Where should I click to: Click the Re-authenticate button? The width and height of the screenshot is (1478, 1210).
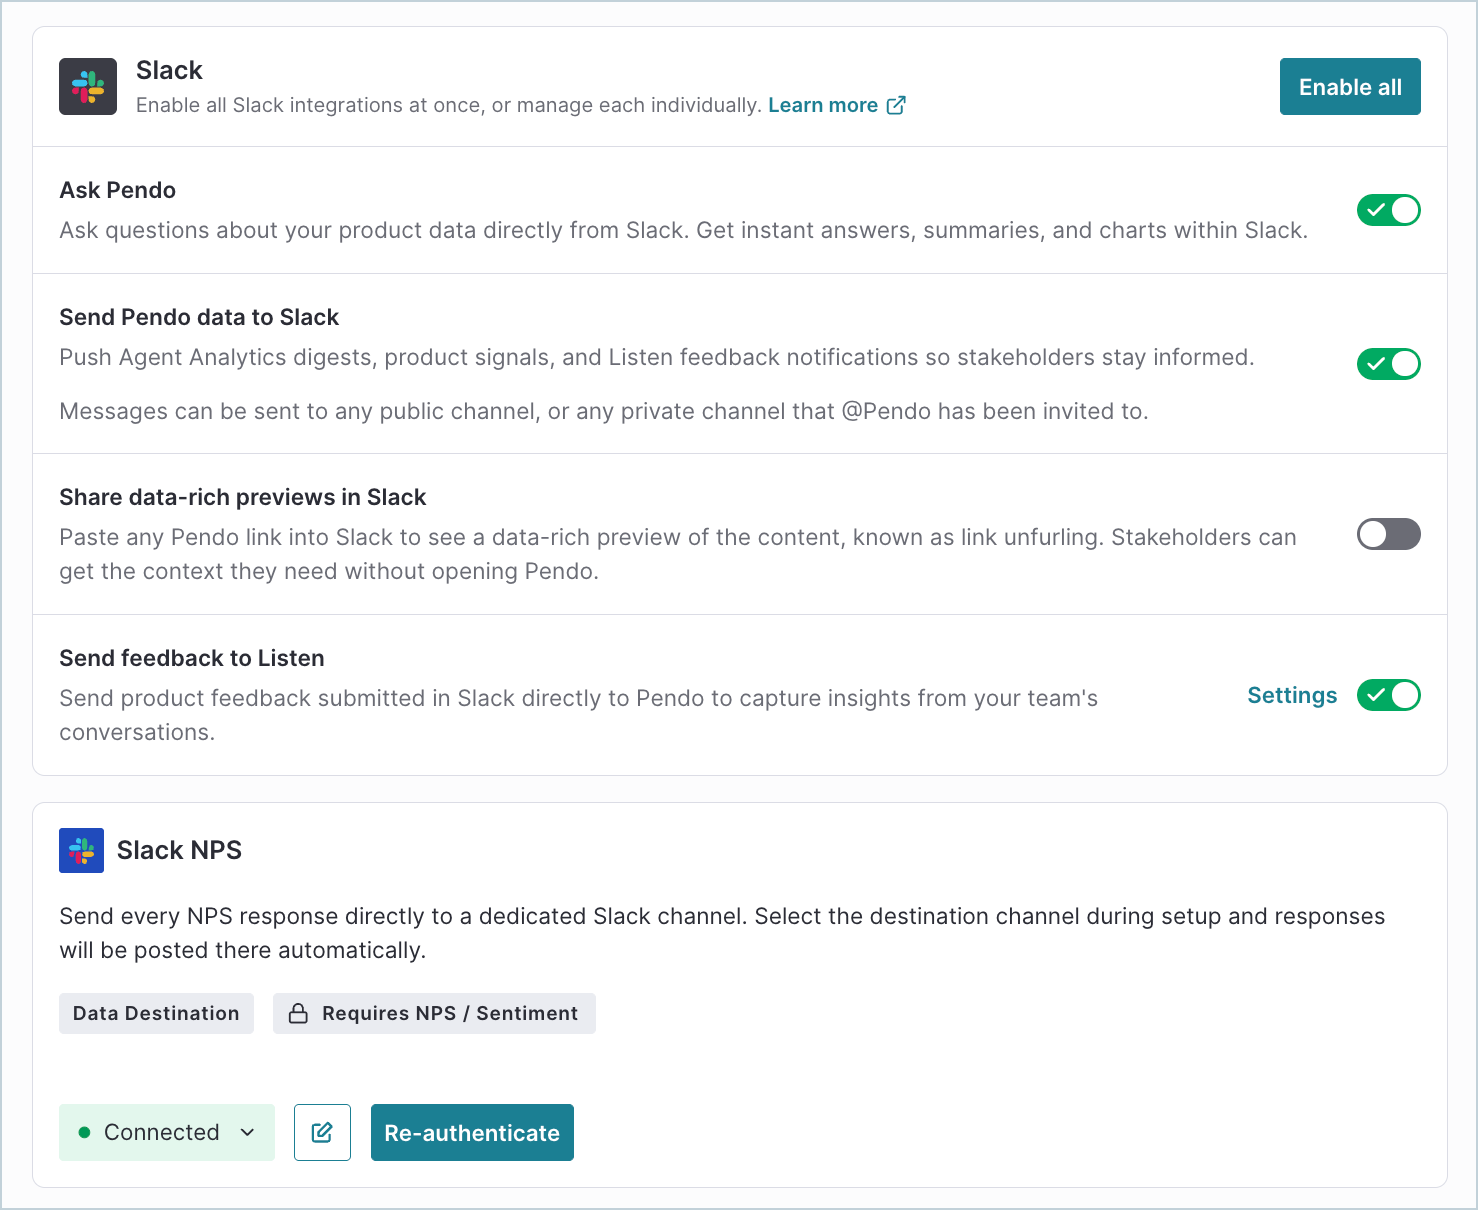[472, 1132]
